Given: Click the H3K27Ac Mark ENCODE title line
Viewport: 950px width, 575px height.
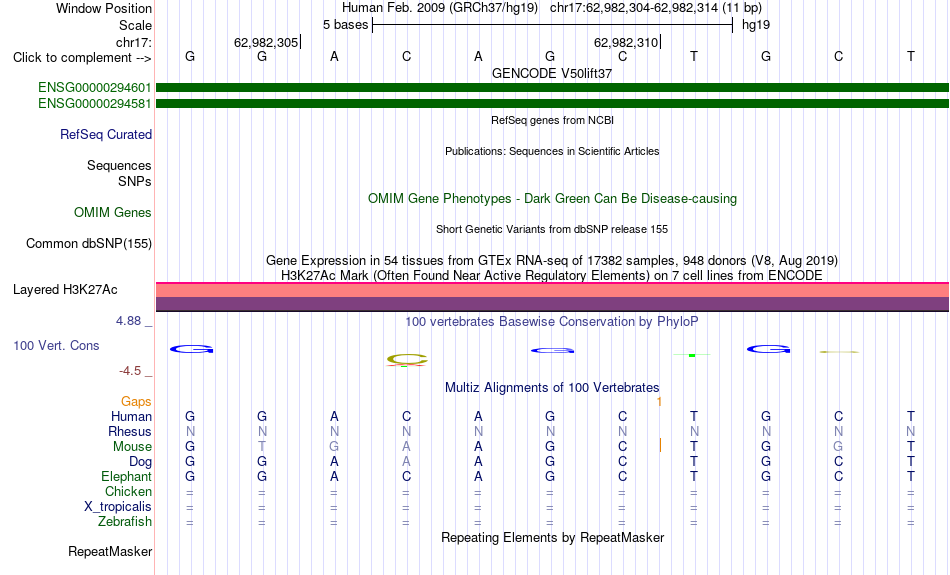Looking at the screenshot, I should [552, 276].
